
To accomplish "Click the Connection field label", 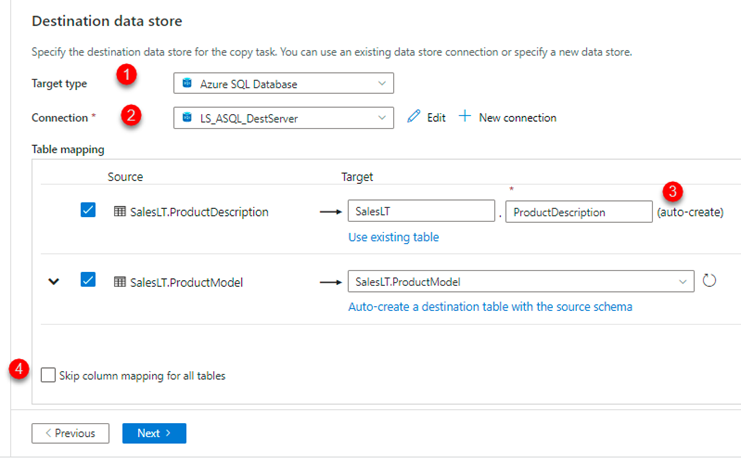I will [60, 118].
